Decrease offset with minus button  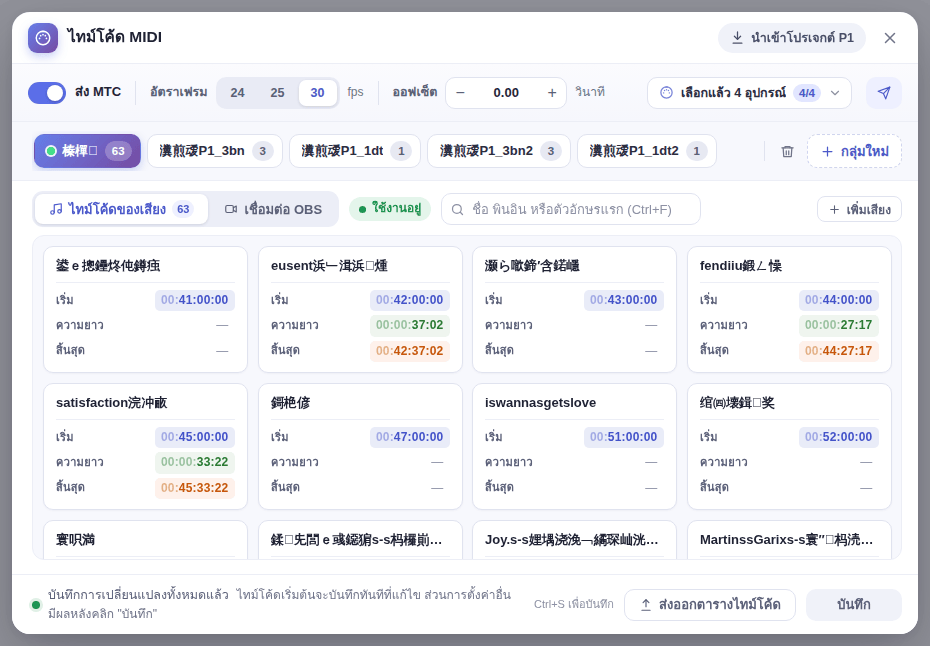tap(460, 93)
